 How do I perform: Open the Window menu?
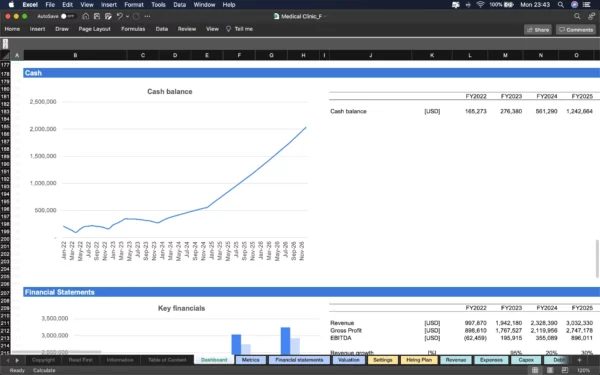pos(204,5)
